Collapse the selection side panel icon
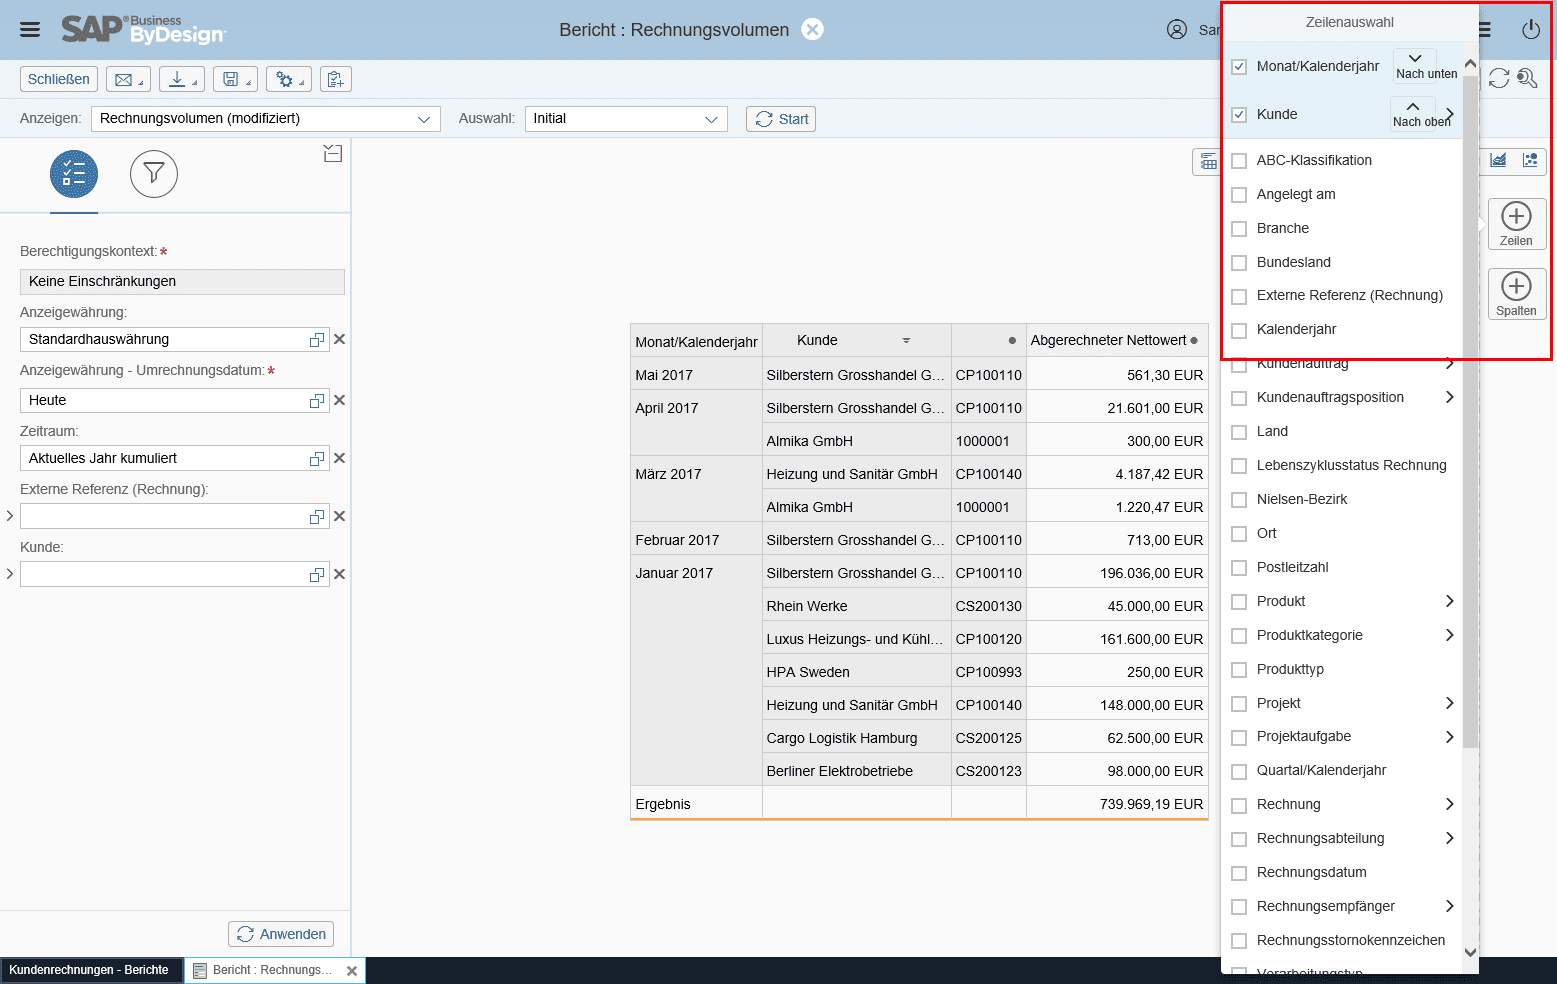The image size is (1557, 984). tap(333, 154)
